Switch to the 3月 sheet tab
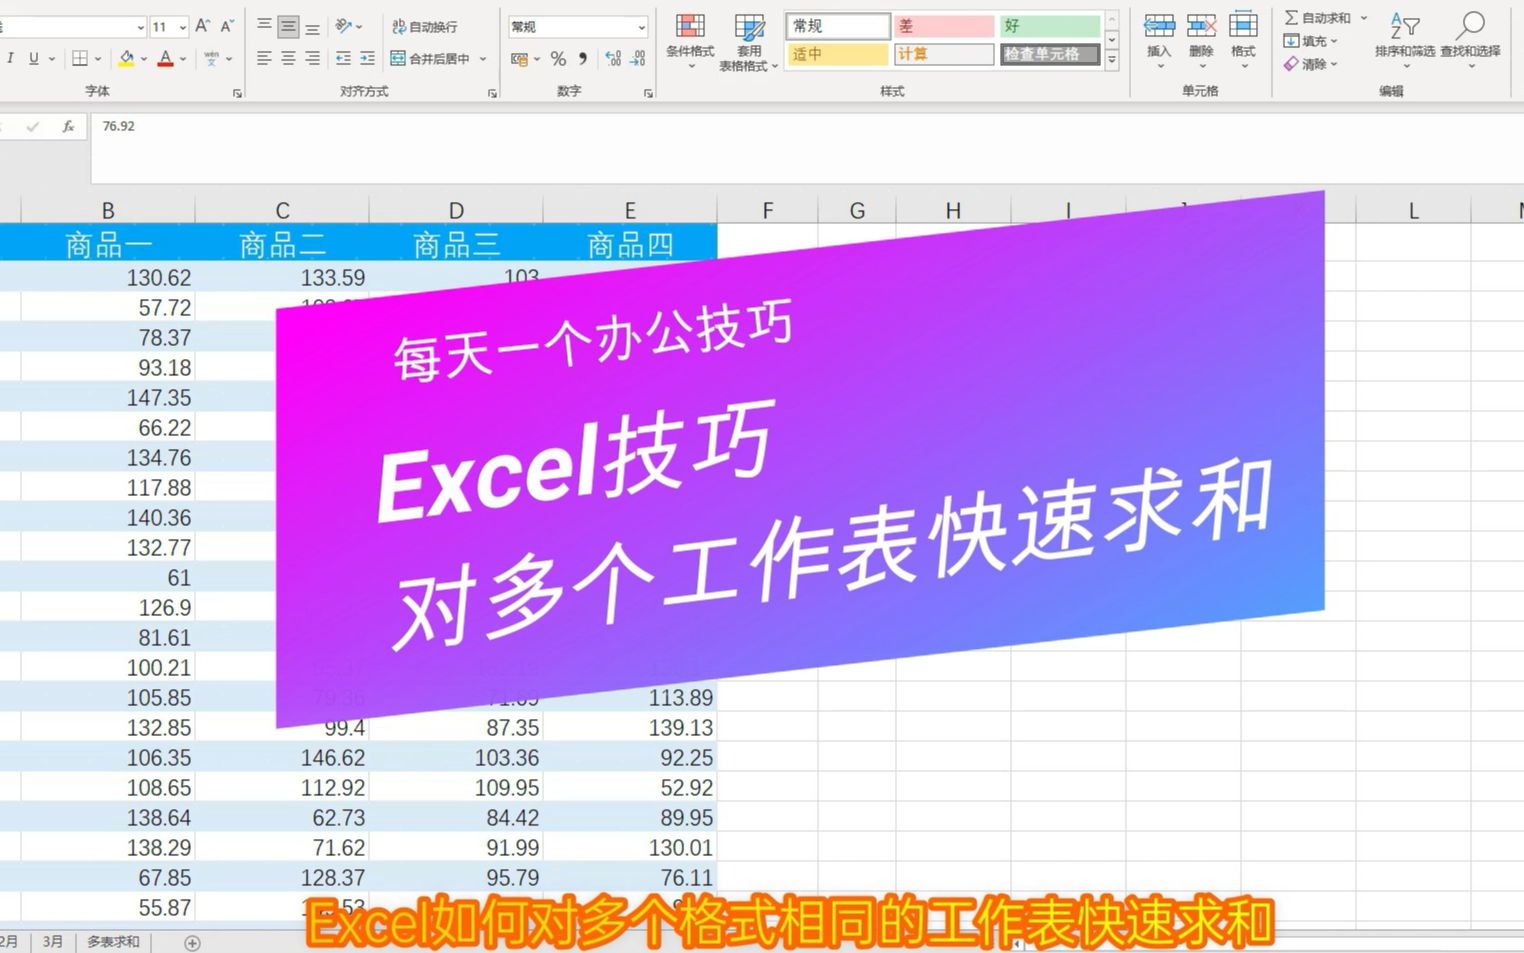Viewport: 1524px width, 953px height. [x=53, y=942]
